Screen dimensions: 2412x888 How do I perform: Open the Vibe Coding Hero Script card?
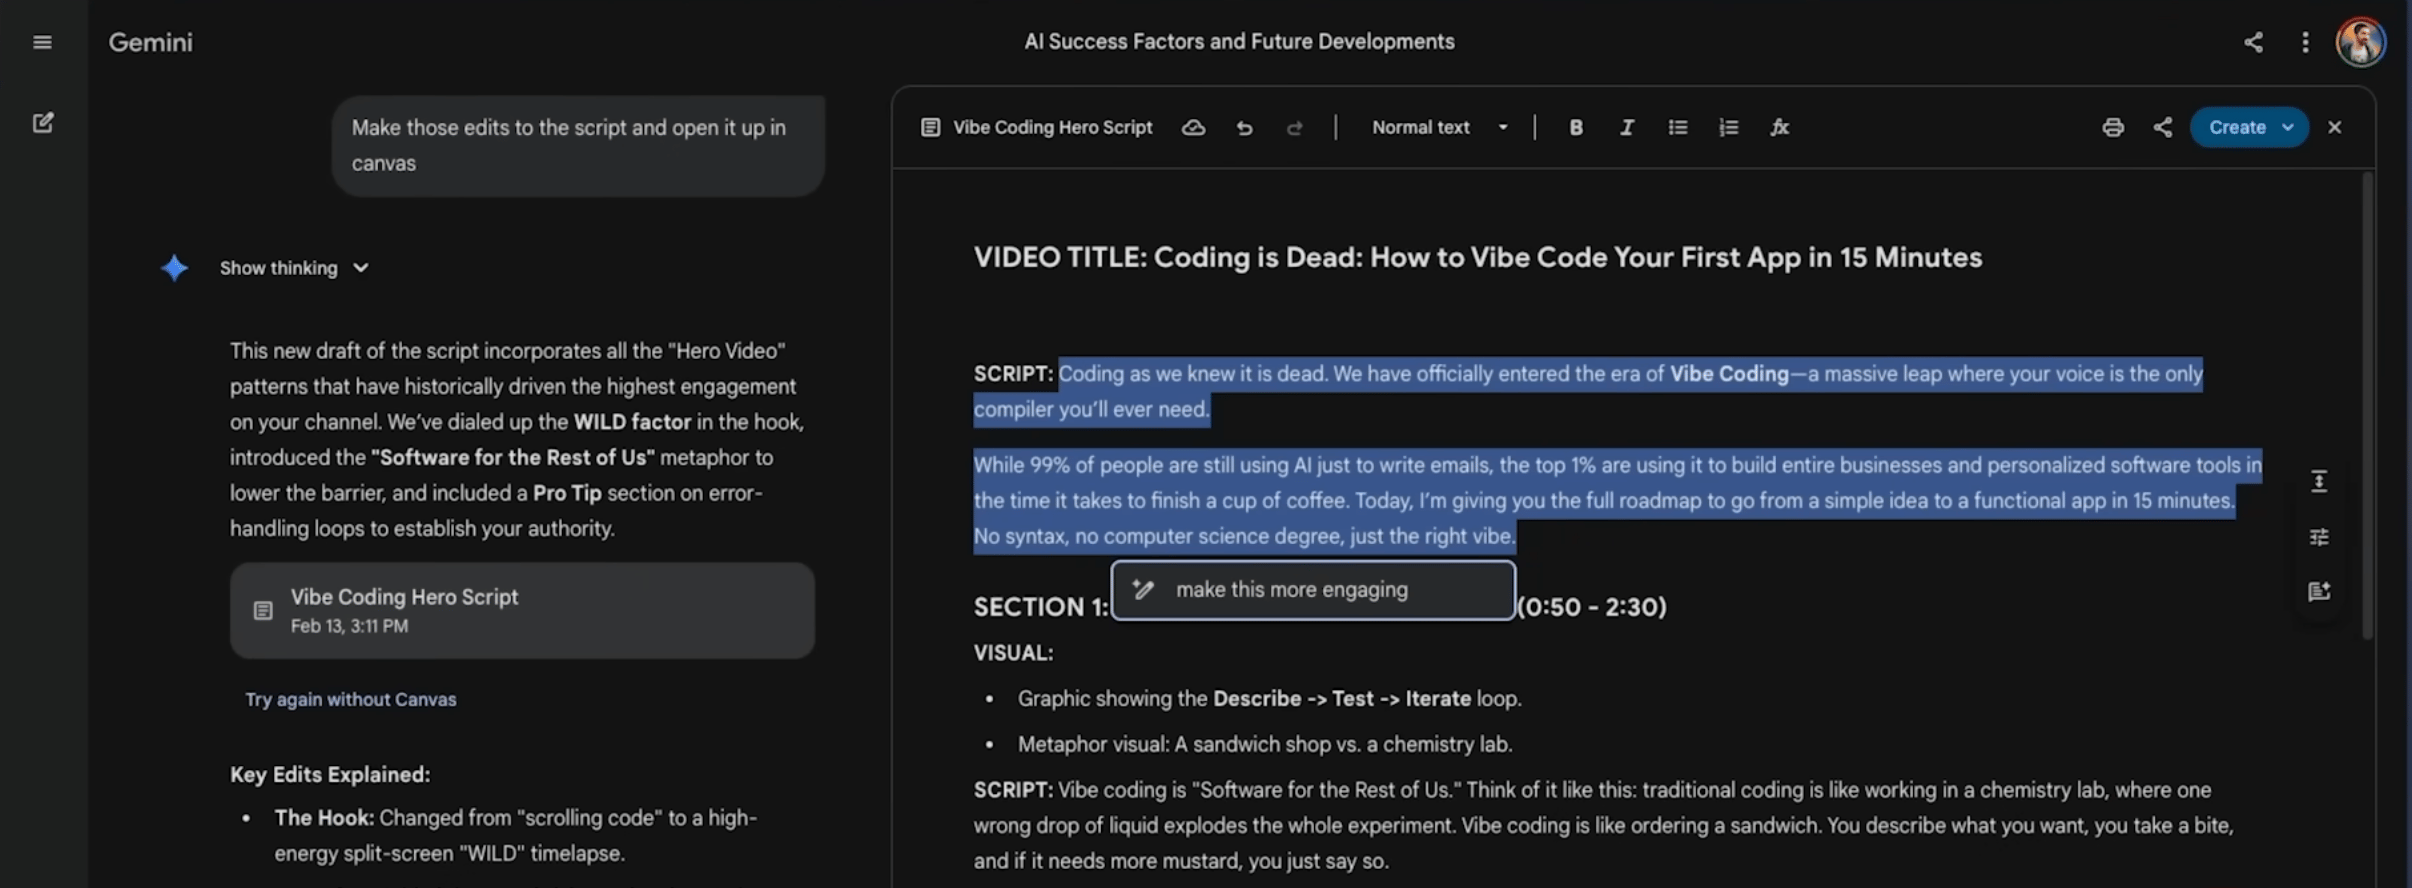522,610
